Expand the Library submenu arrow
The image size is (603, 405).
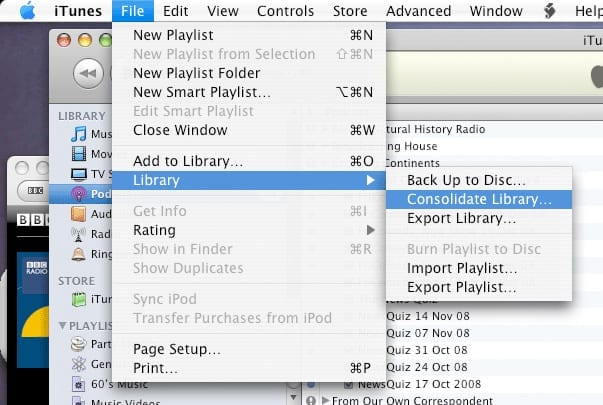click(x=370, y=180)
